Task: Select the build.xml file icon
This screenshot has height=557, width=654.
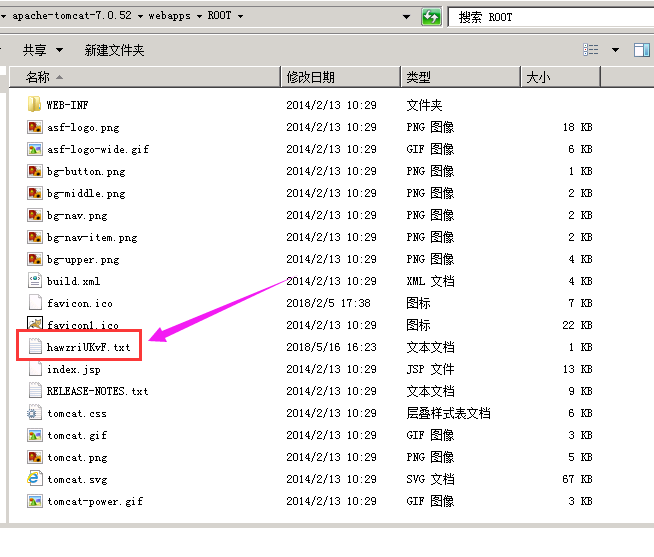Action: pyautogui.click(x=34, y=281)
